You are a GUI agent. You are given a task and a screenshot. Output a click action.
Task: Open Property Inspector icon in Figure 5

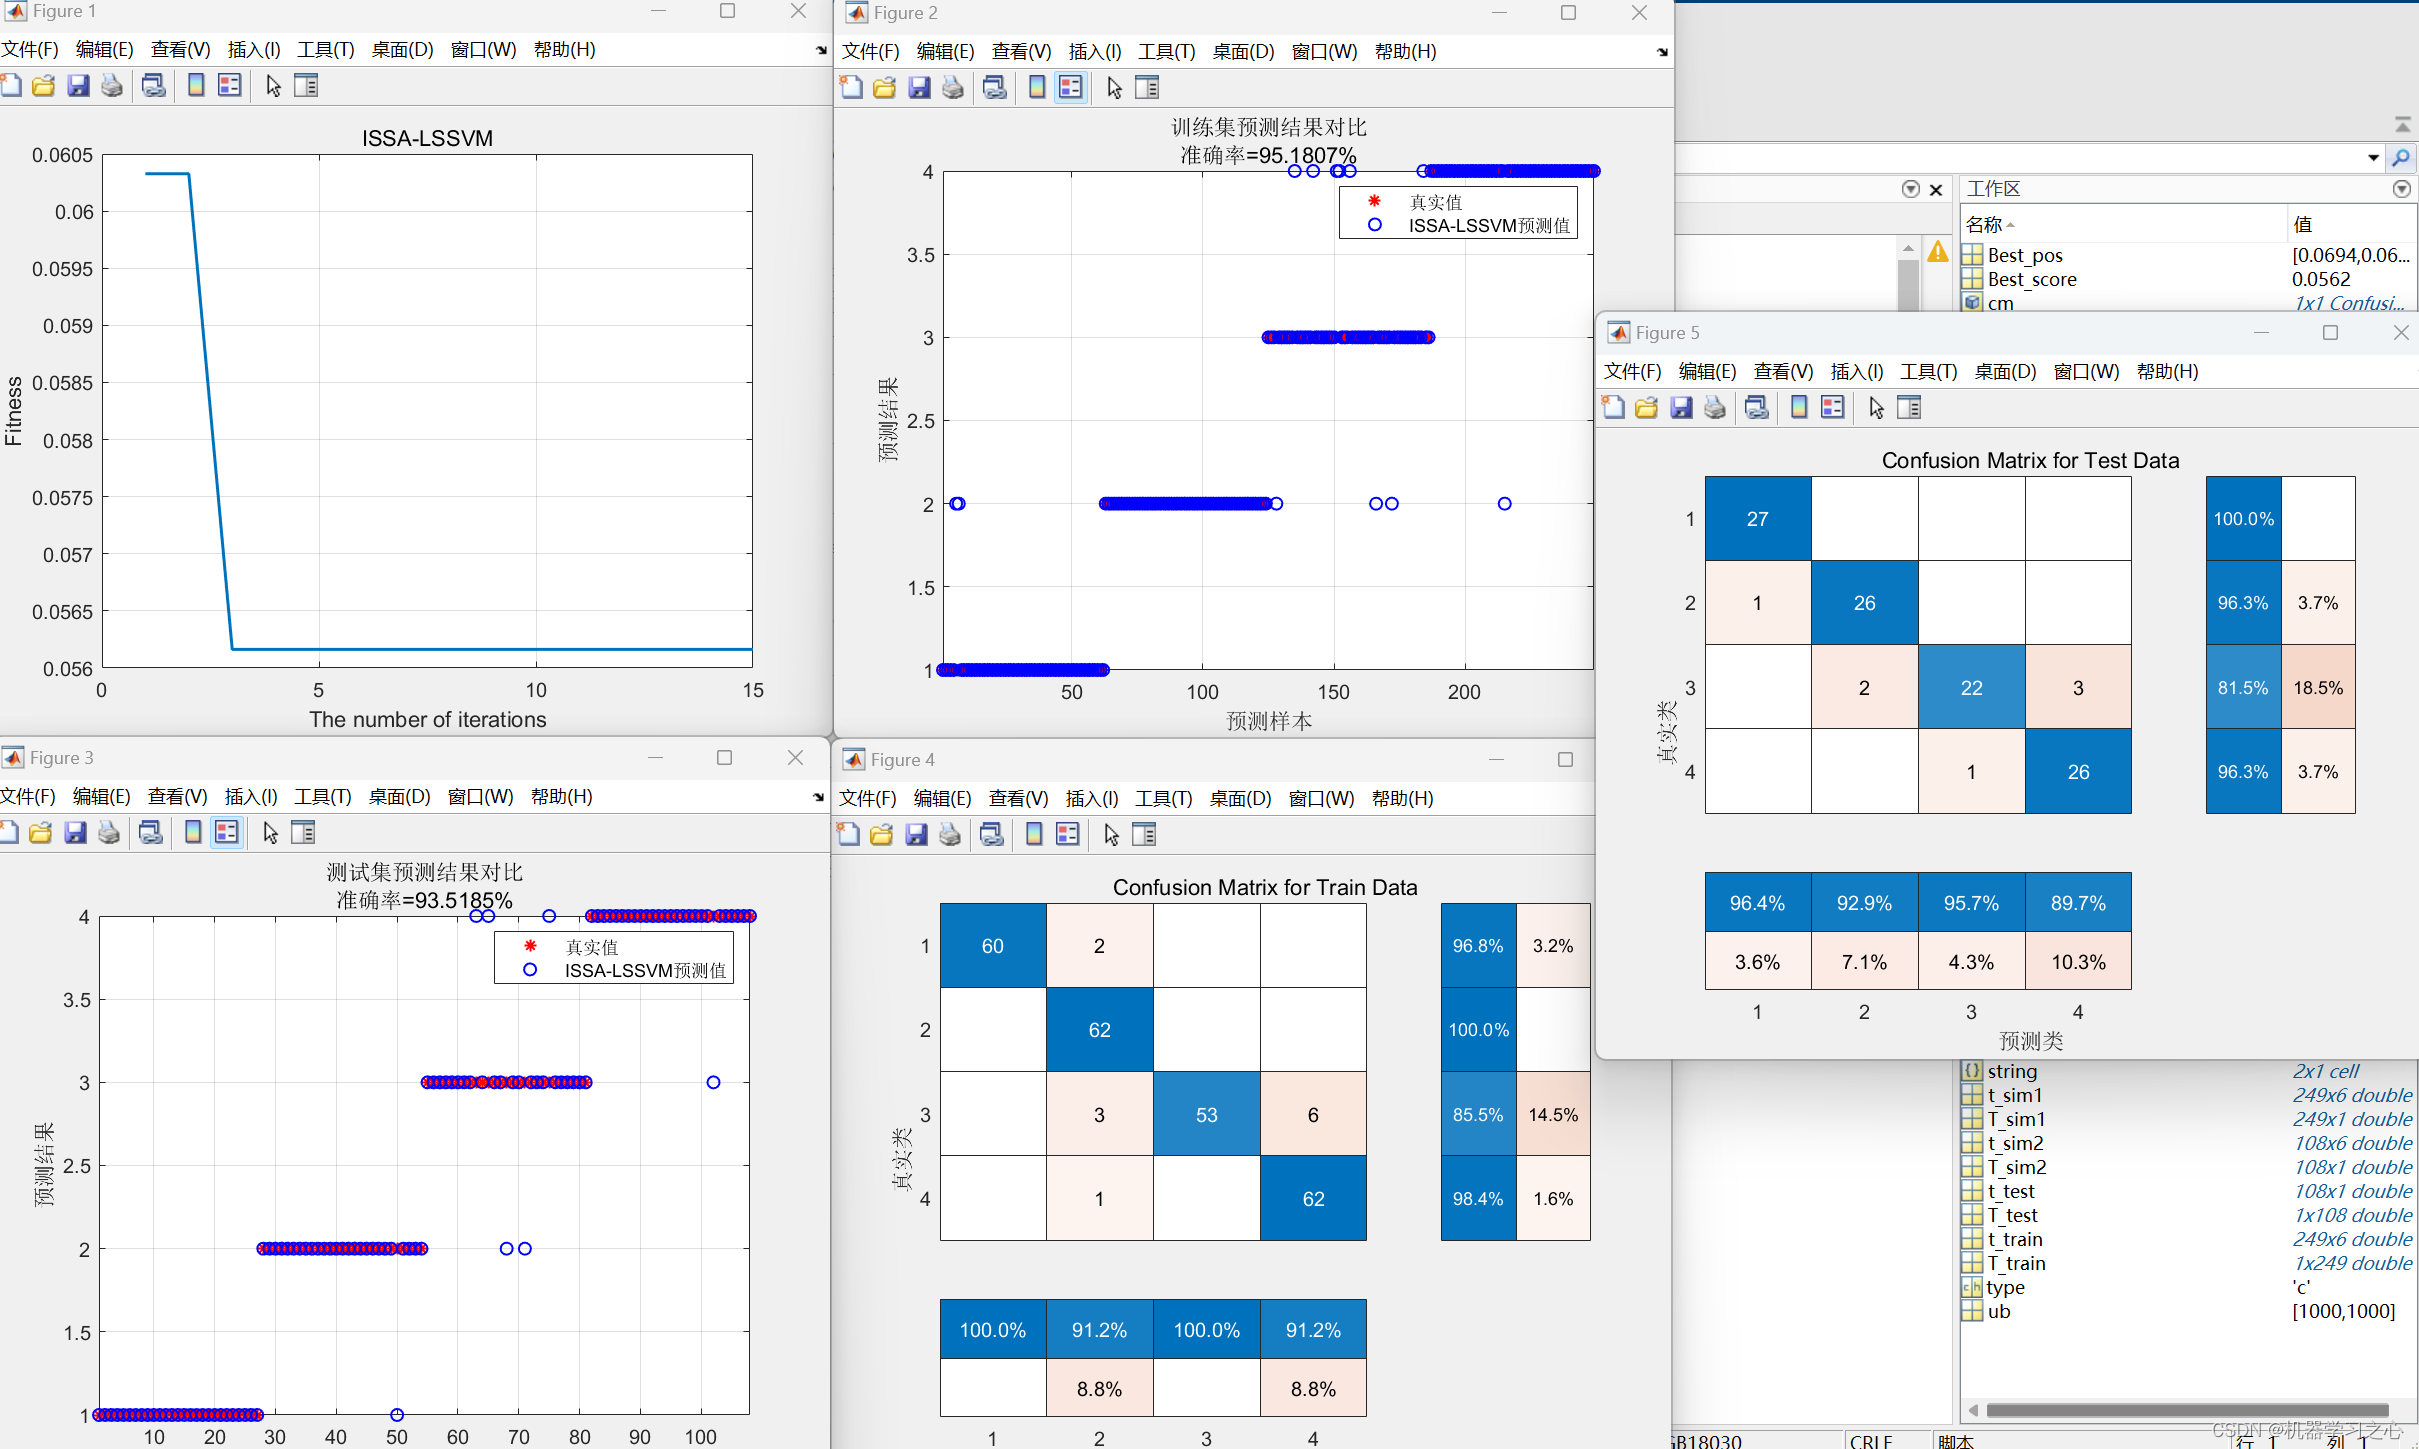point(1909,408)
